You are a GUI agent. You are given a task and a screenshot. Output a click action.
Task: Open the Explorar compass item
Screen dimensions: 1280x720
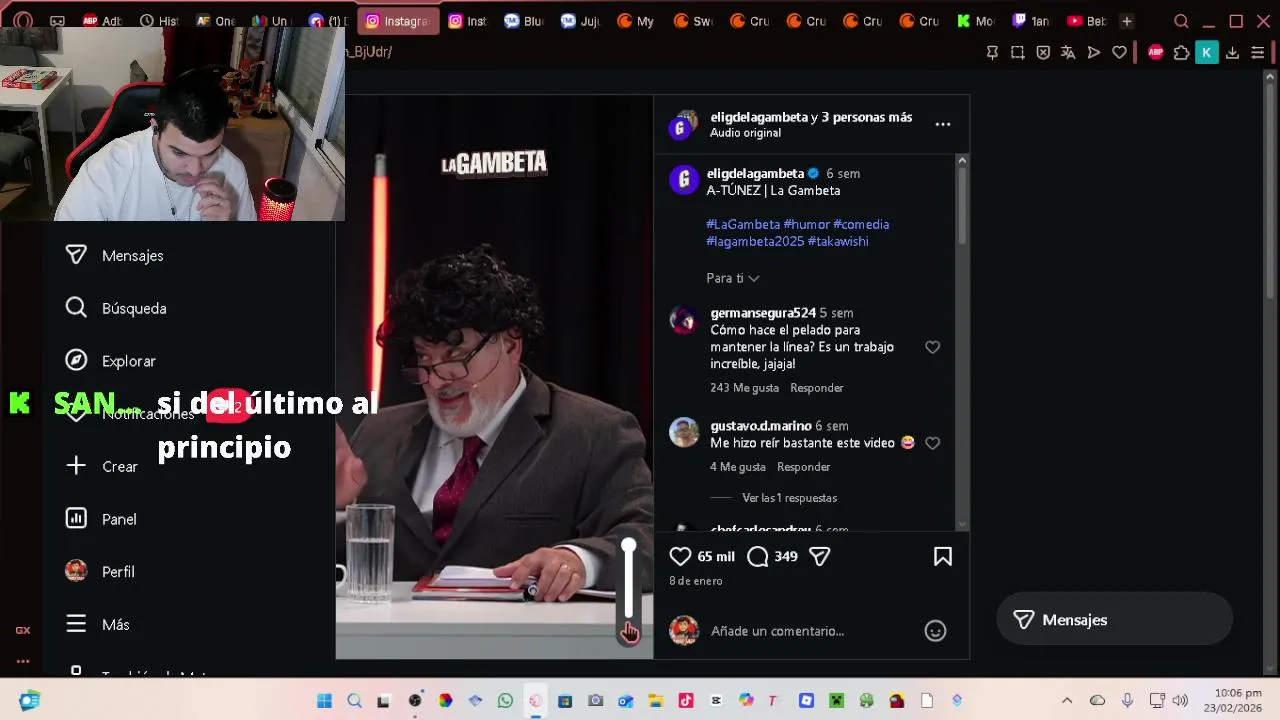click(x=110, y=361)
